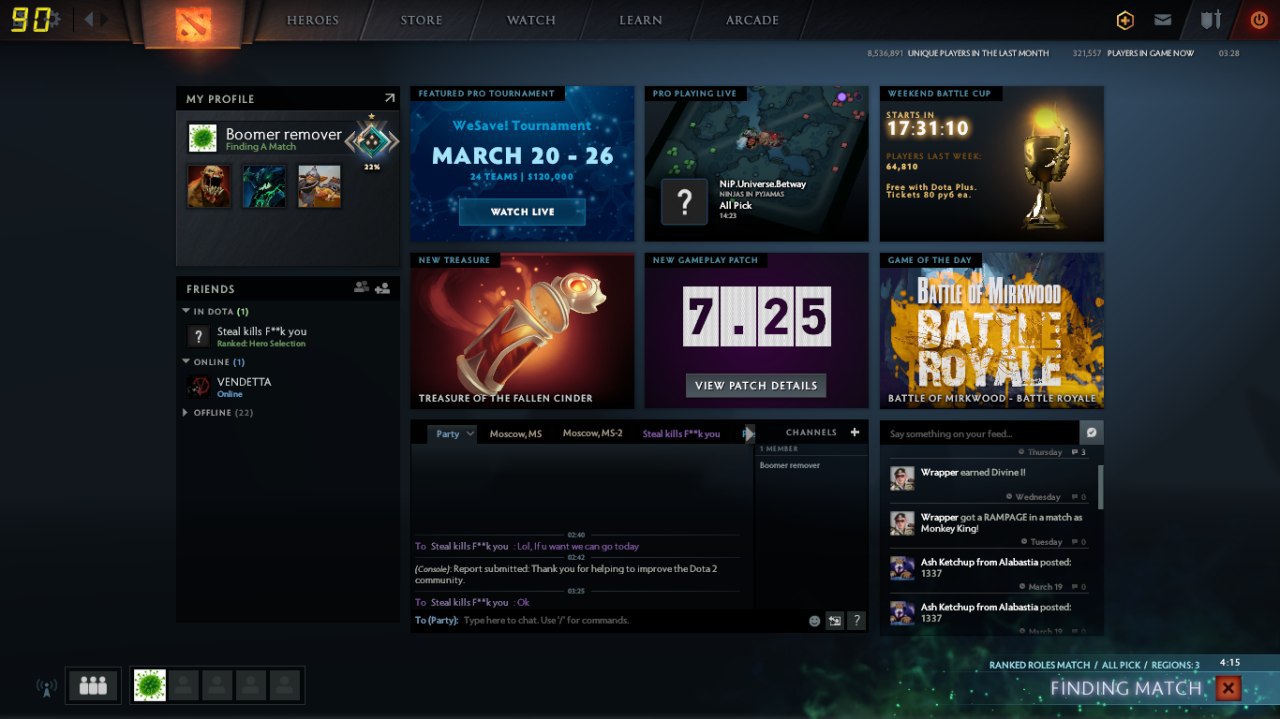Open the Store menu
1280x719 pixels.
point(422,20)
